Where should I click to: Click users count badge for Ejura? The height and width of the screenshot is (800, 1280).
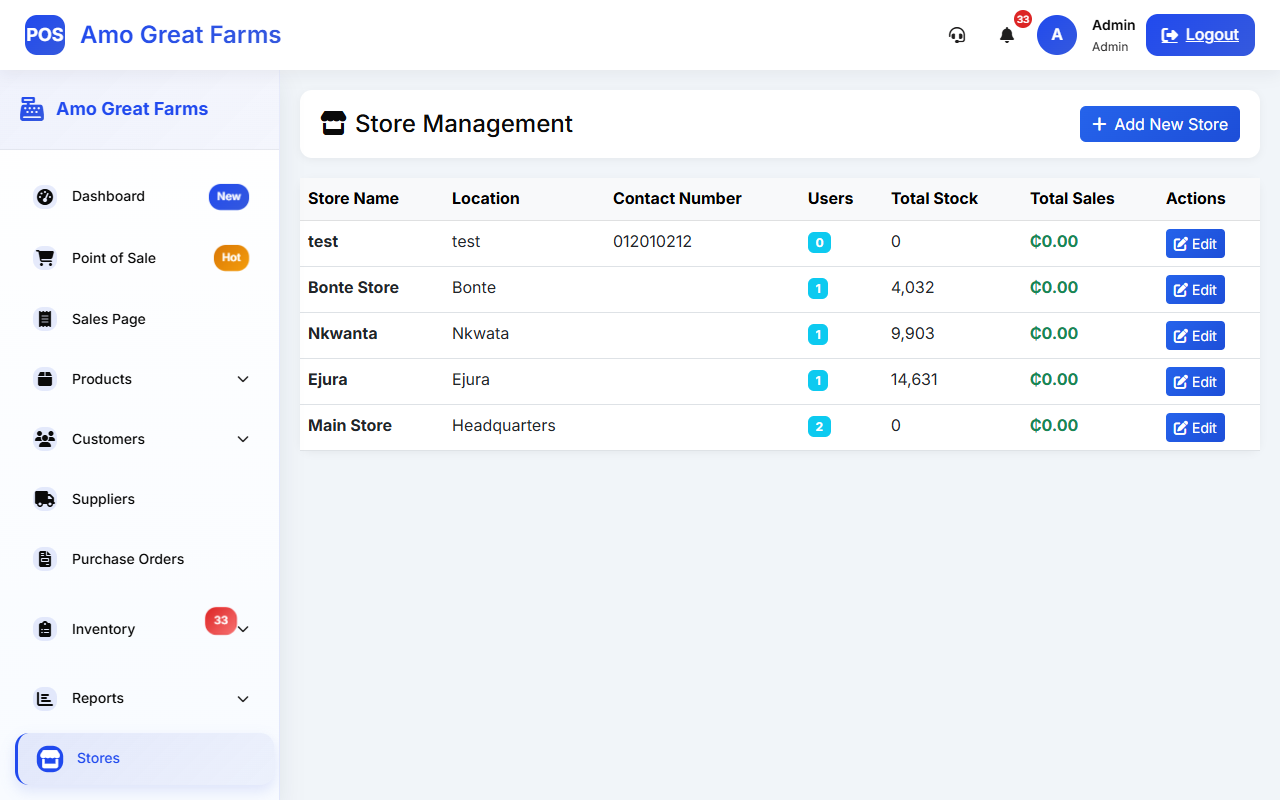coord(818,381)
